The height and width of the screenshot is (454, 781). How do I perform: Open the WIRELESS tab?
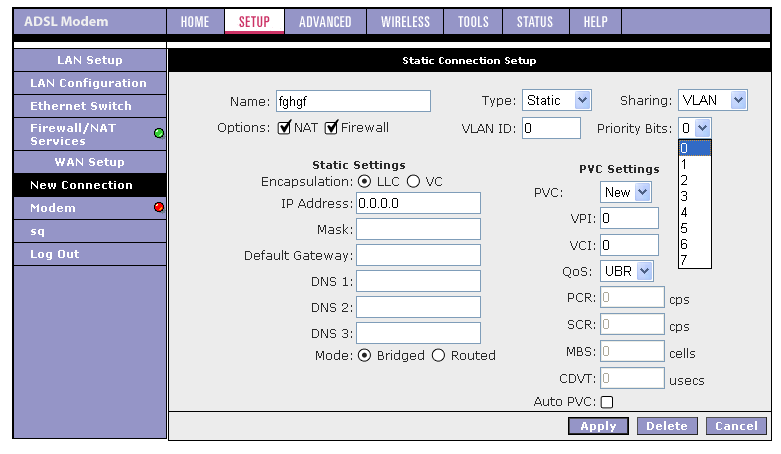coord(405,21)
